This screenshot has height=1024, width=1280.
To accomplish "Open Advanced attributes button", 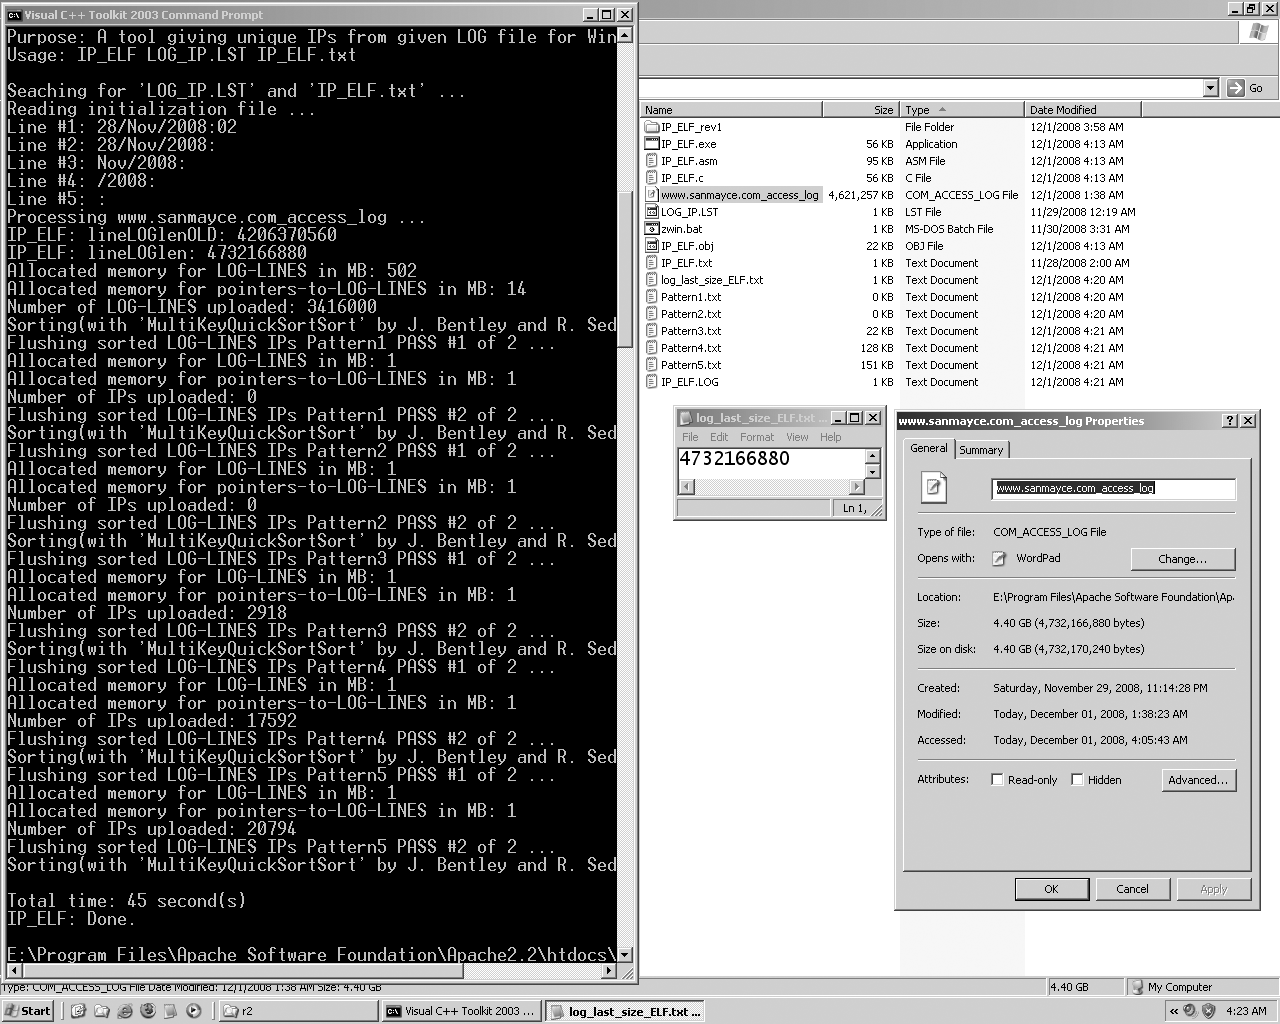I will (x=1198, y=780).
